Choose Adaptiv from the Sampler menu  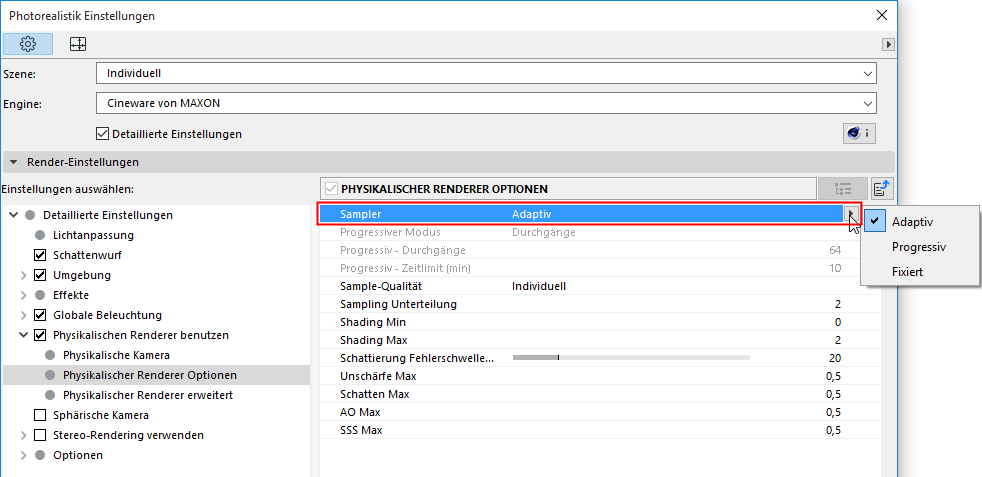912,222
